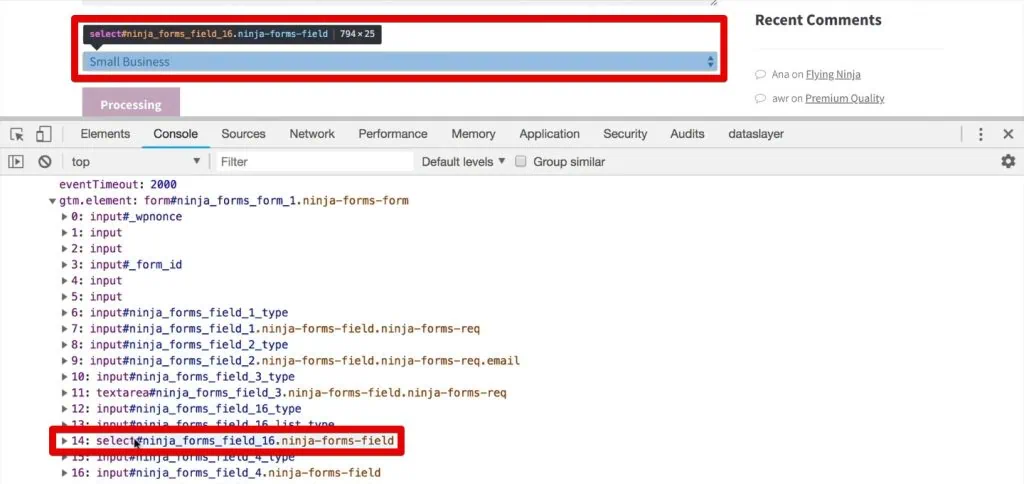Expand entry 9 with the email class
The image size is (1024, 484).
click(65, 361)
